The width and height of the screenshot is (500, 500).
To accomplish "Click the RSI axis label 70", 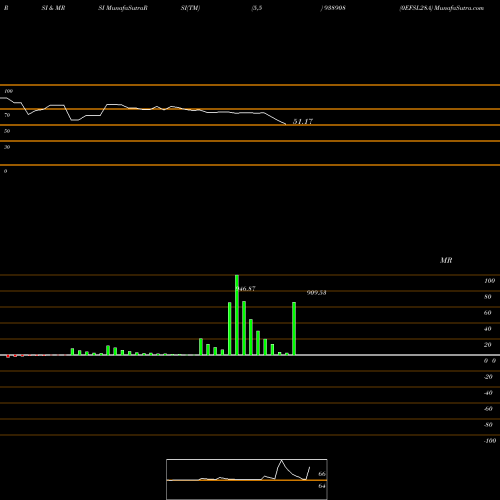I will (x=7, y=115).
